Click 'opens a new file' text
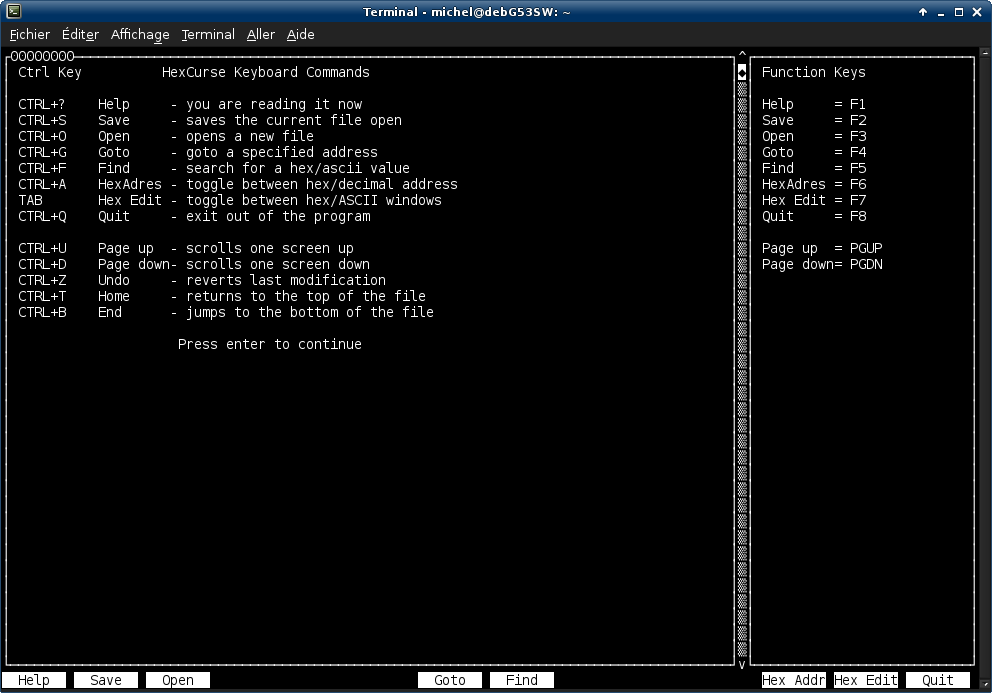Image resolution: width=992 pixels, height=693 pixels. click(249, 136)
